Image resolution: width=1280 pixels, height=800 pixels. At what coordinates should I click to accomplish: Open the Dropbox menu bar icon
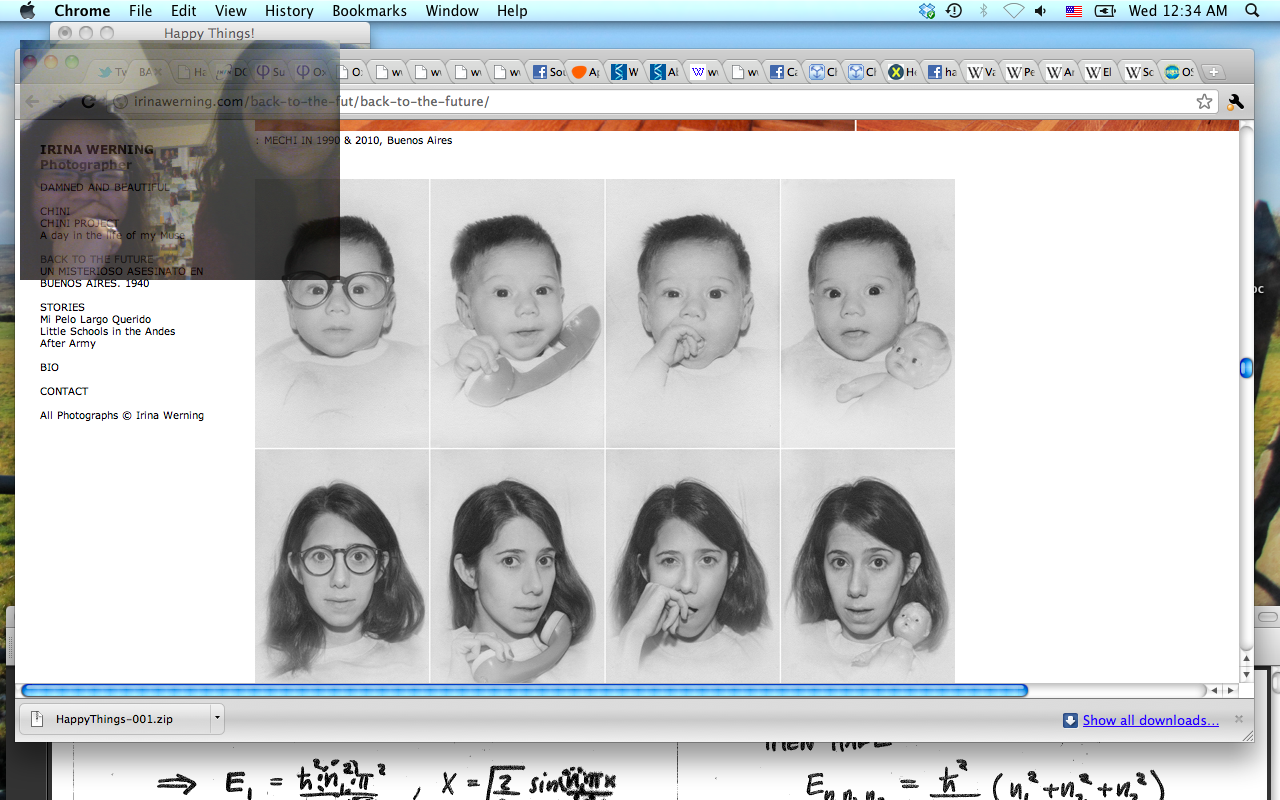927,11
